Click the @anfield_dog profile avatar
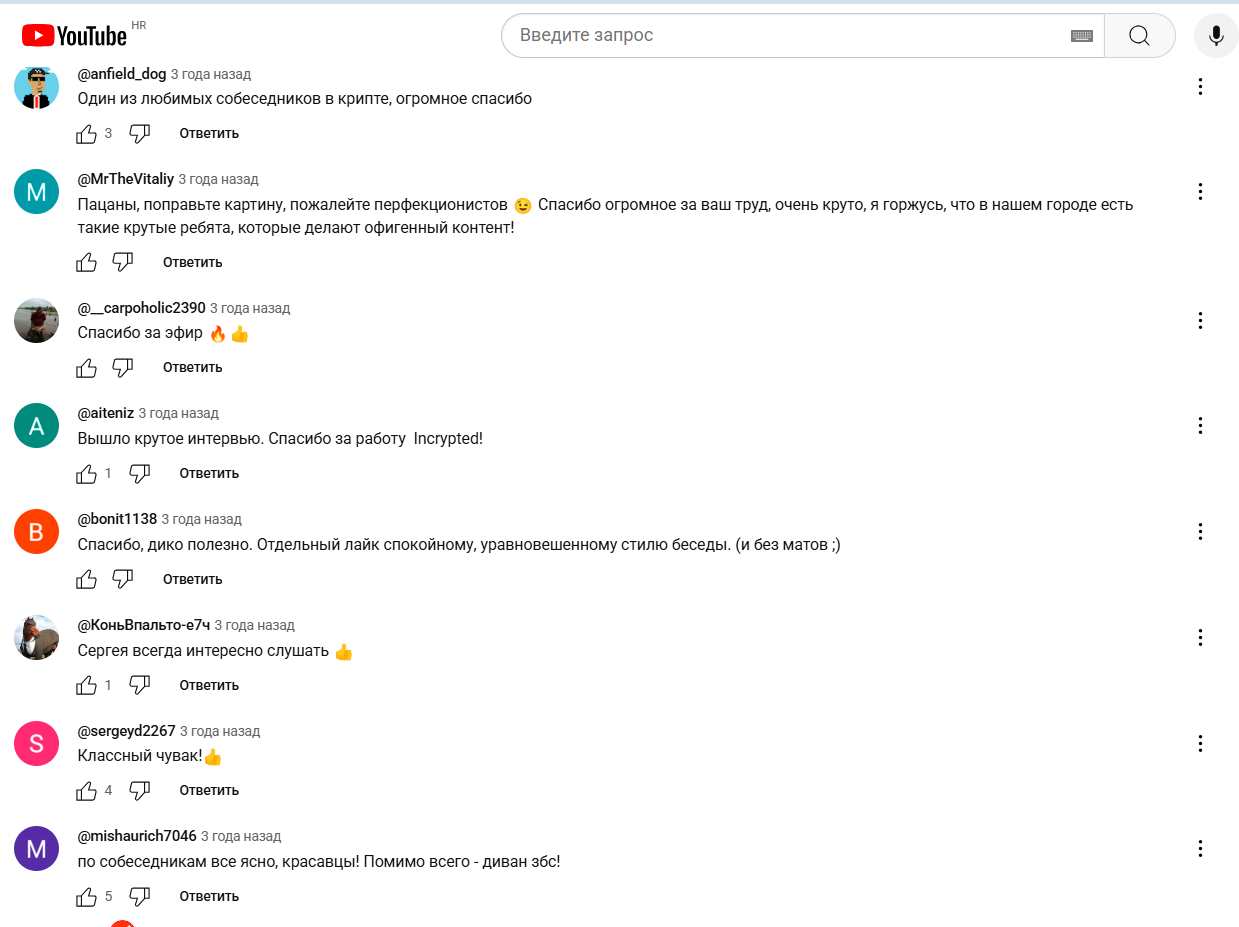Image resolution: width=1239 pixels, height=927 pixels. 37,87
